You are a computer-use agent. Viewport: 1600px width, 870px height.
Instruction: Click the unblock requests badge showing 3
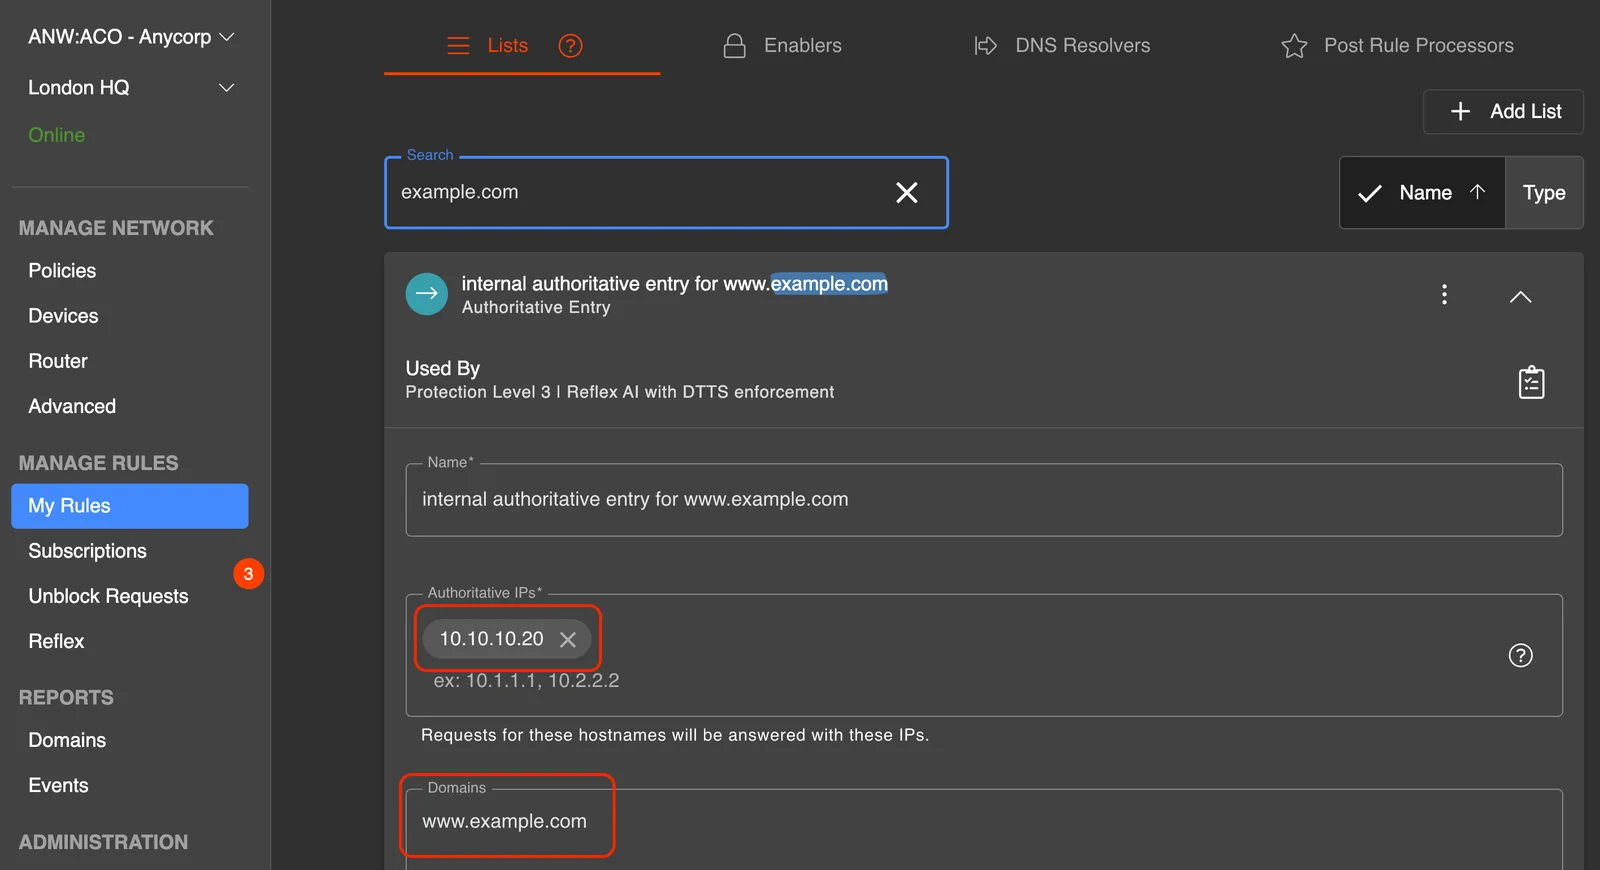coord(248,574)
